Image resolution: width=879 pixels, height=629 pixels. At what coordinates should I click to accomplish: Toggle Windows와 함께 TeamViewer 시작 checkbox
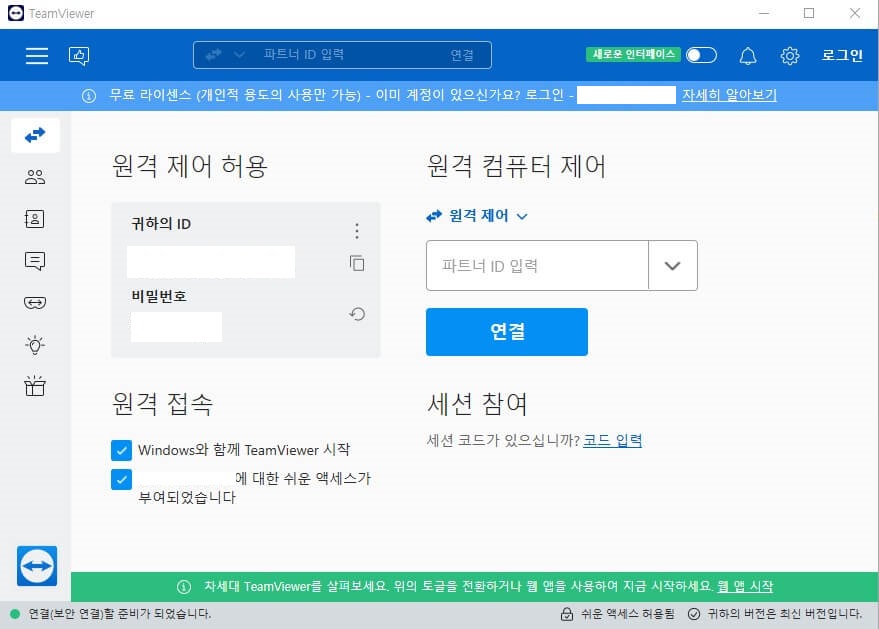pyautogui.click(x=121, y=450)
